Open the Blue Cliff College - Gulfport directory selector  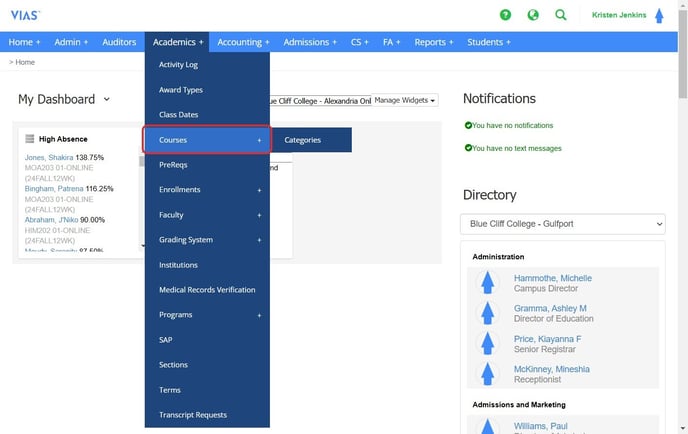click(562, 224)
